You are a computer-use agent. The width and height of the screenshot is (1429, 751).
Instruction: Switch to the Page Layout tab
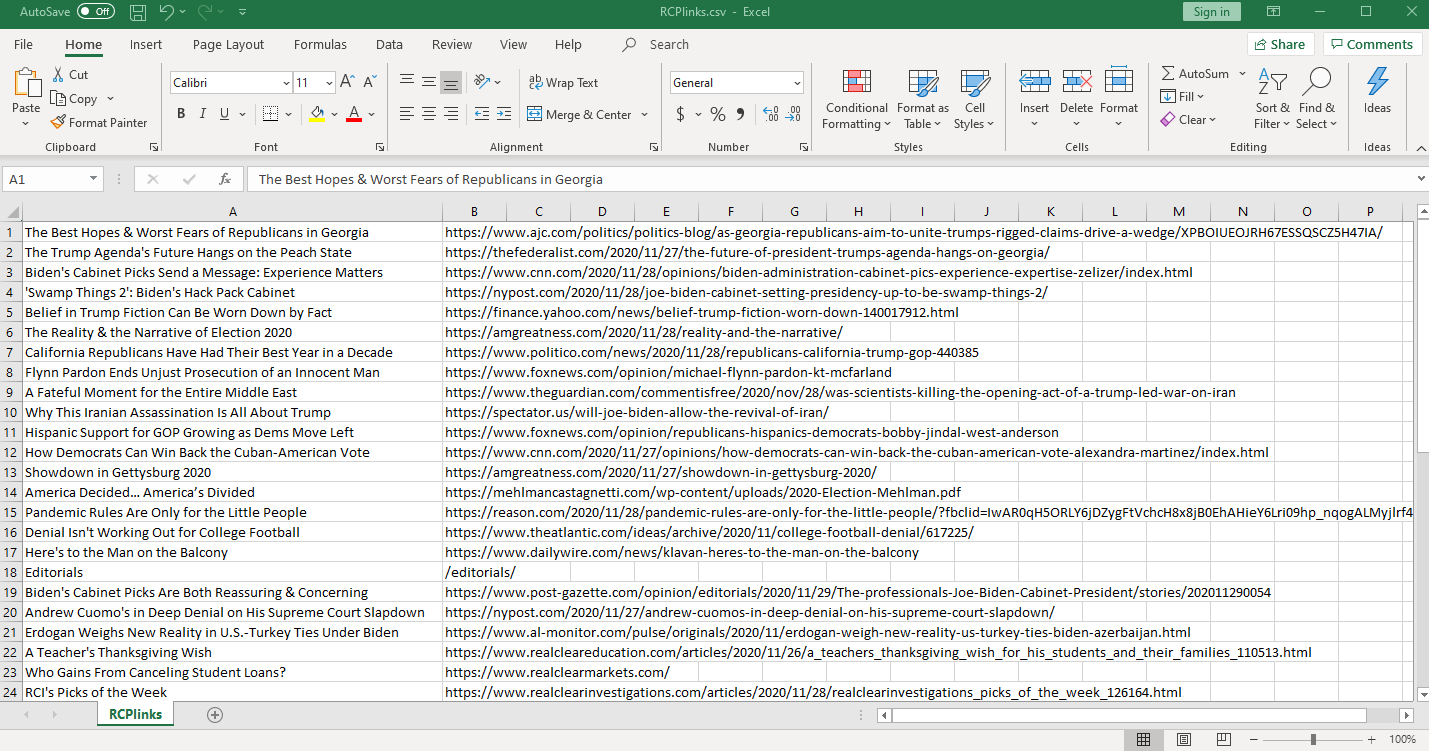point(229,44)
